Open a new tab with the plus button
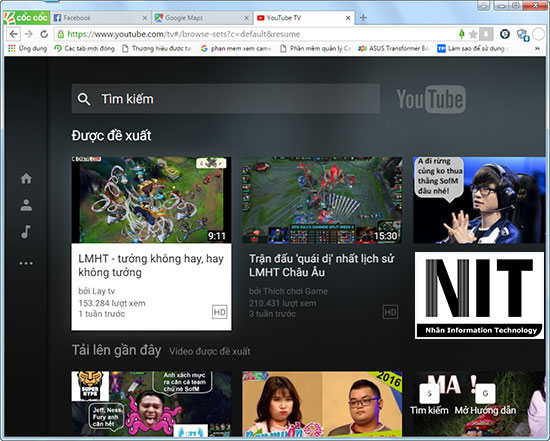The width and height of the screenshot is (550, 441). (x=363, y=18)
